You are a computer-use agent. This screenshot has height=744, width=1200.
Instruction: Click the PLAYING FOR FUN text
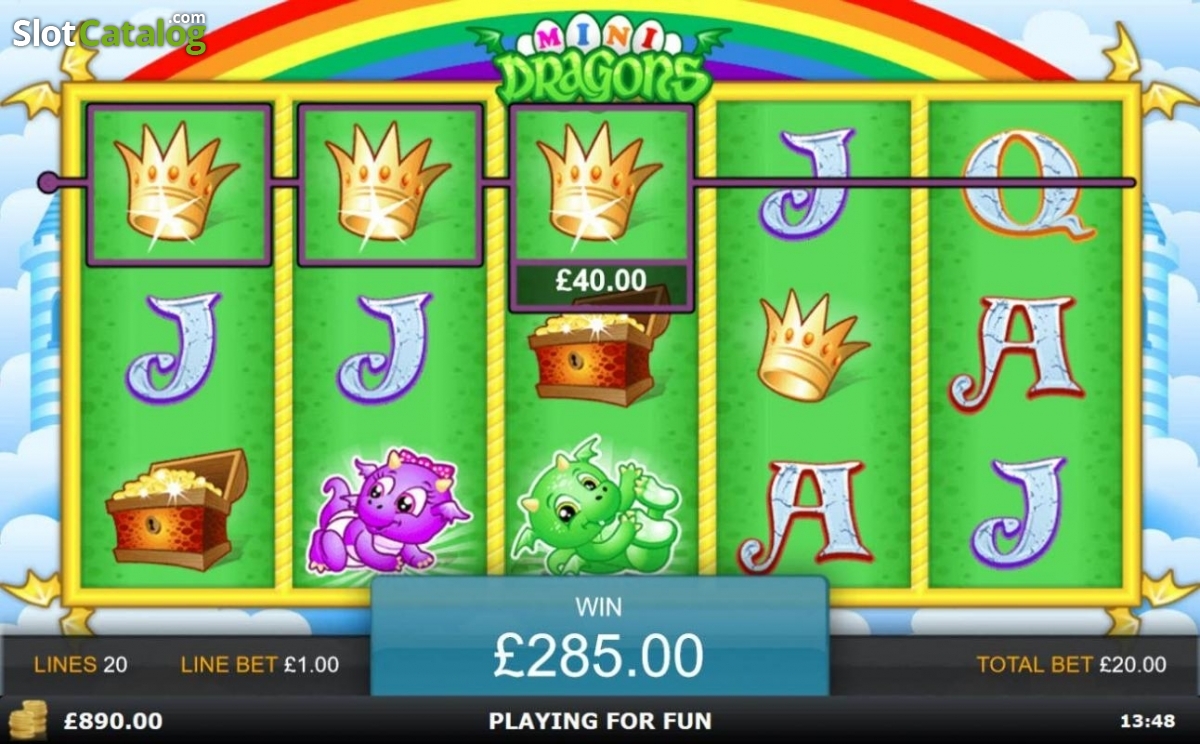600,721
